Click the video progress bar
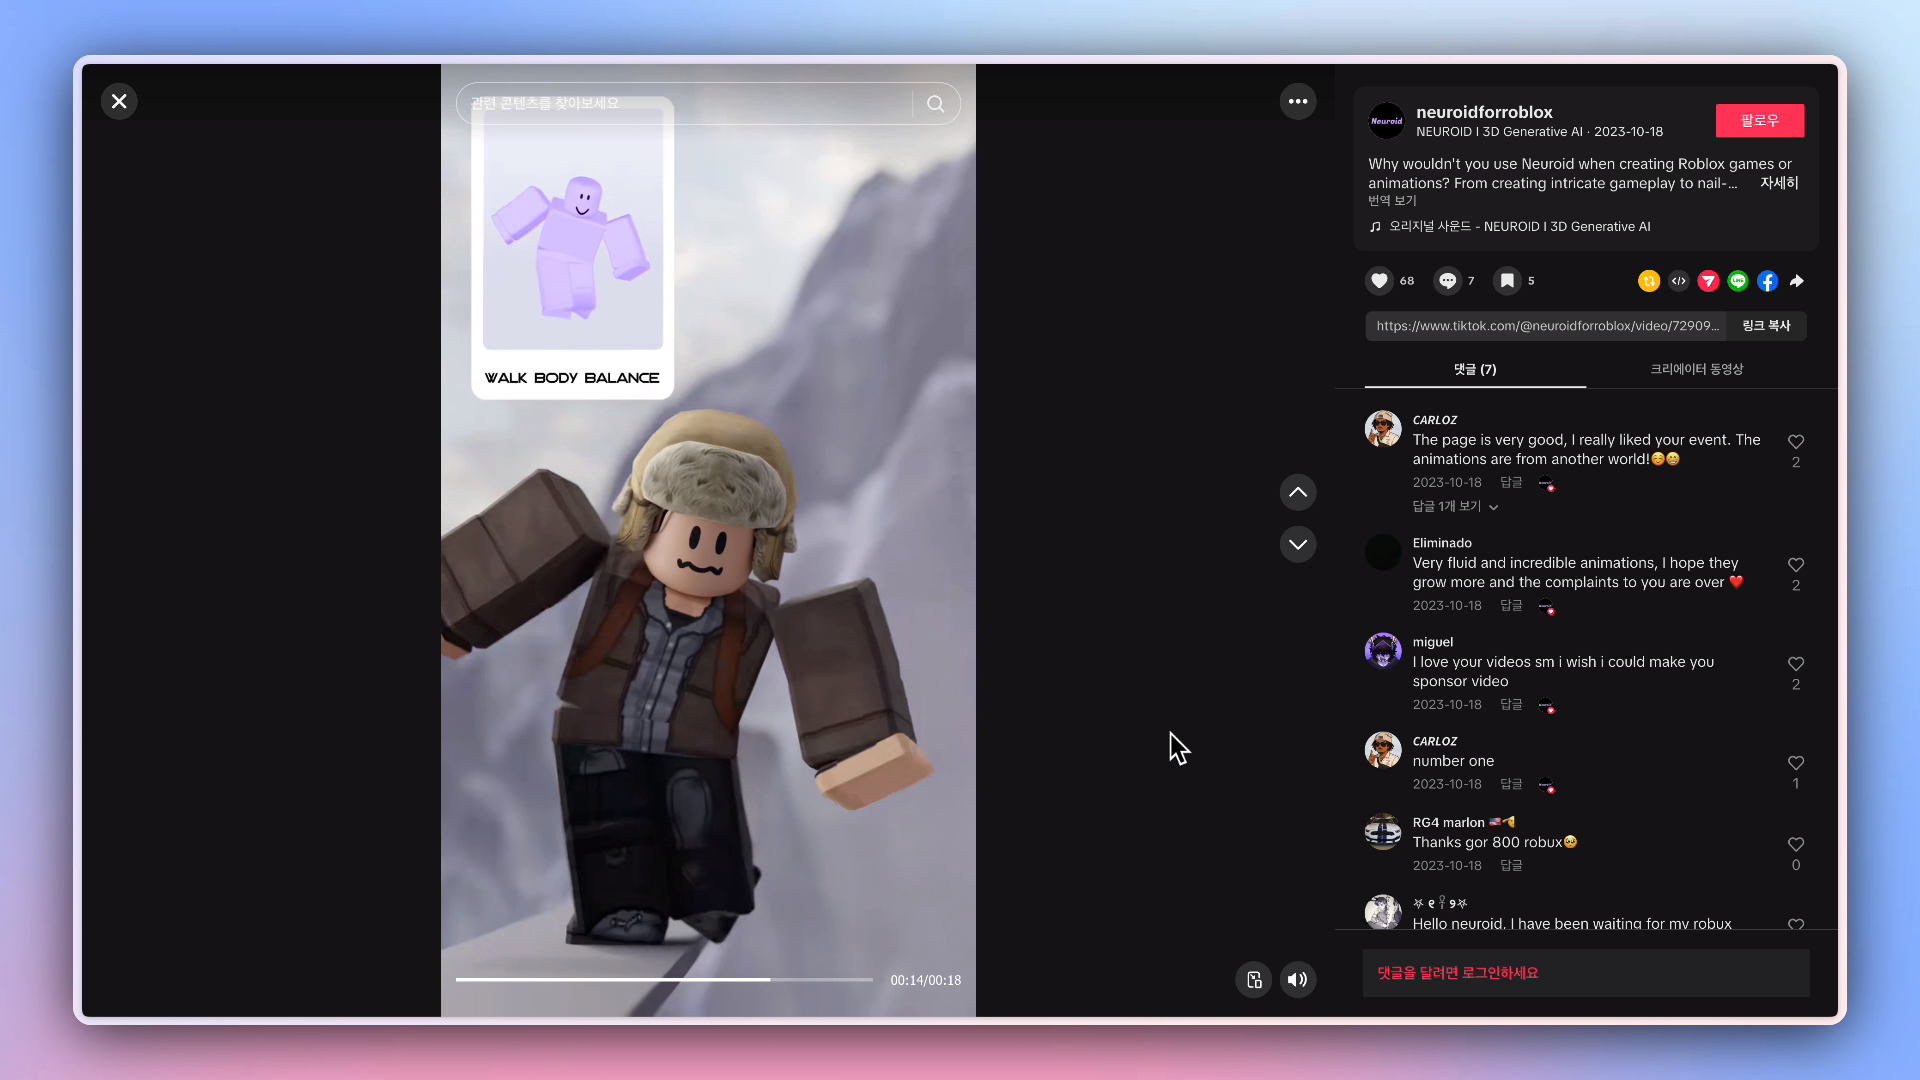This screenshot has height=1080, width=1920. click(x=663, y=980)
